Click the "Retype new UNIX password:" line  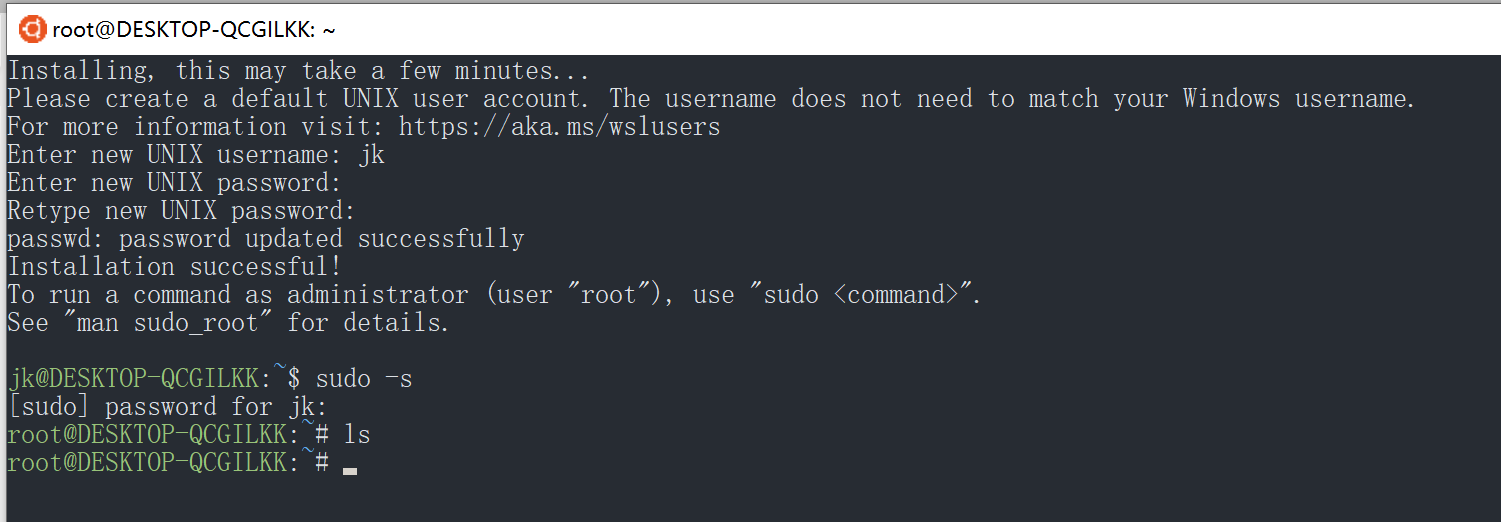[x=181, y=211]
